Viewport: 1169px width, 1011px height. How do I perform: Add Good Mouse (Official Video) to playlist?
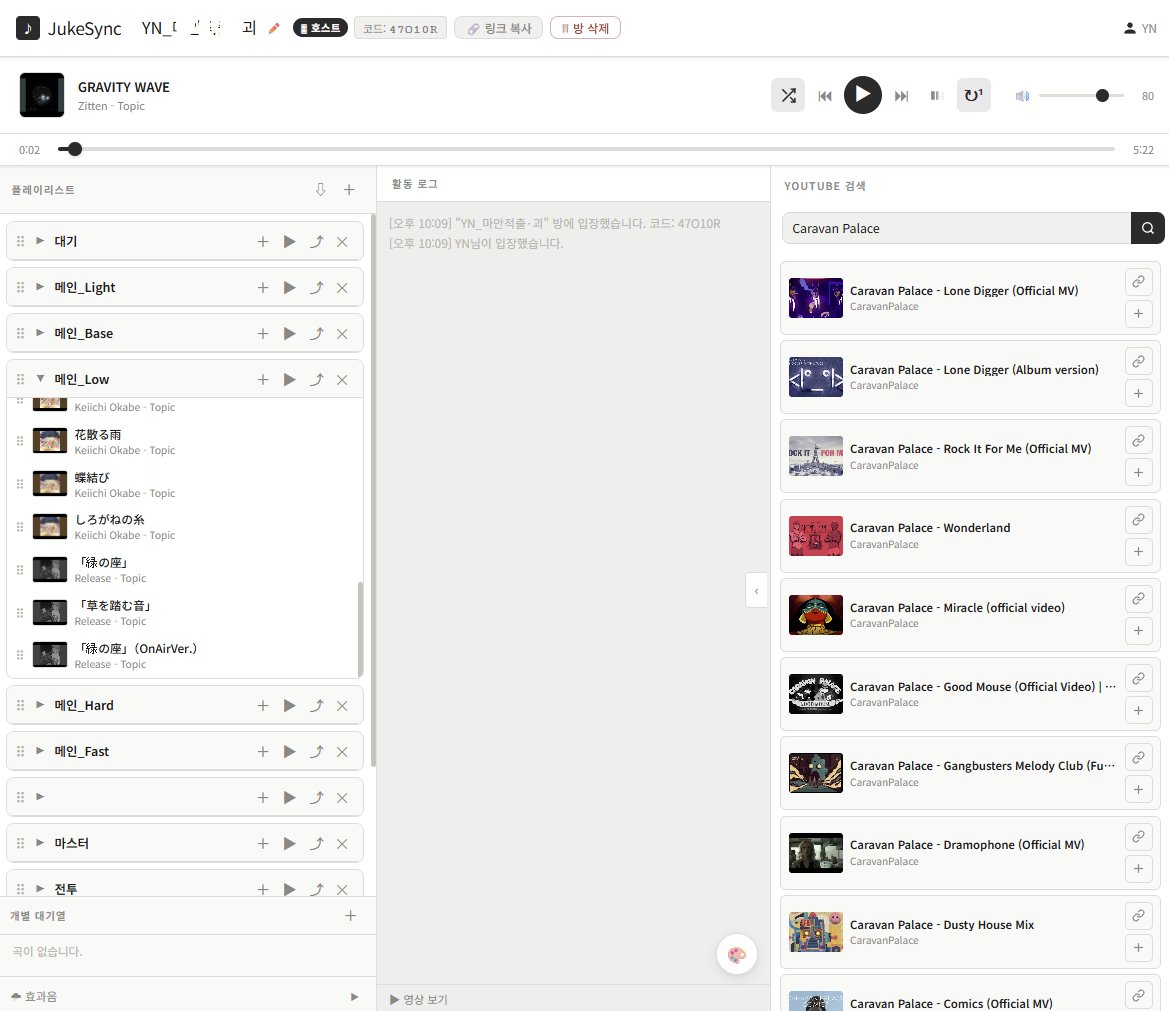(x=1138, y=711)
